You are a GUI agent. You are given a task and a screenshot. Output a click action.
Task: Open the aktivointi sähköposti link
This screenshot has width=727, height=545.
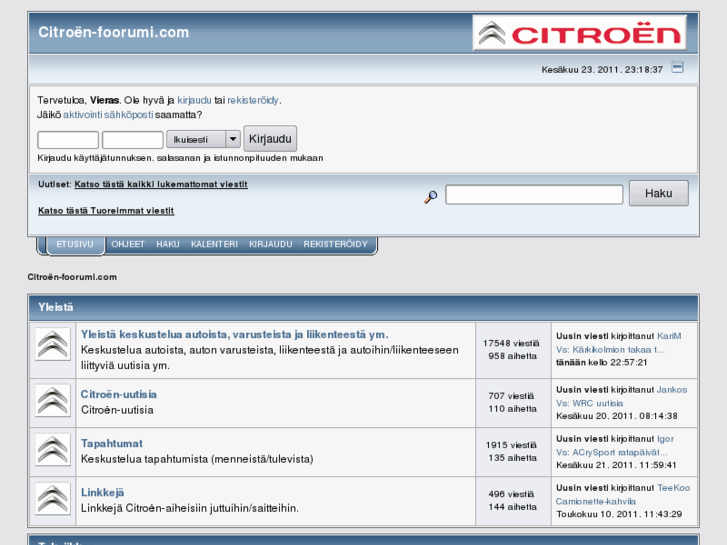[108, 115]
